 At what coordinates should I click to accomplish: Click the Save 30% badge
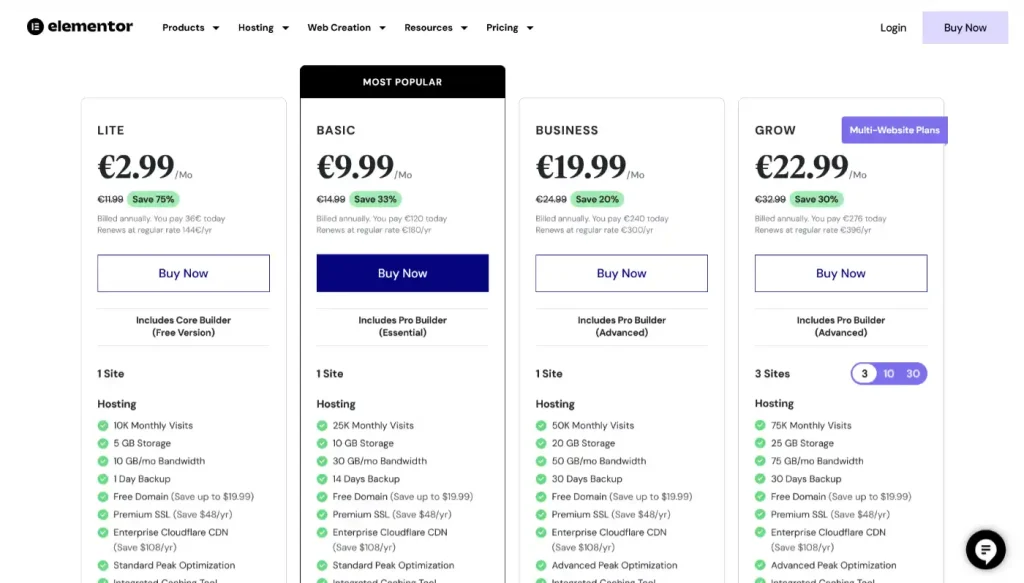[816, 199]
